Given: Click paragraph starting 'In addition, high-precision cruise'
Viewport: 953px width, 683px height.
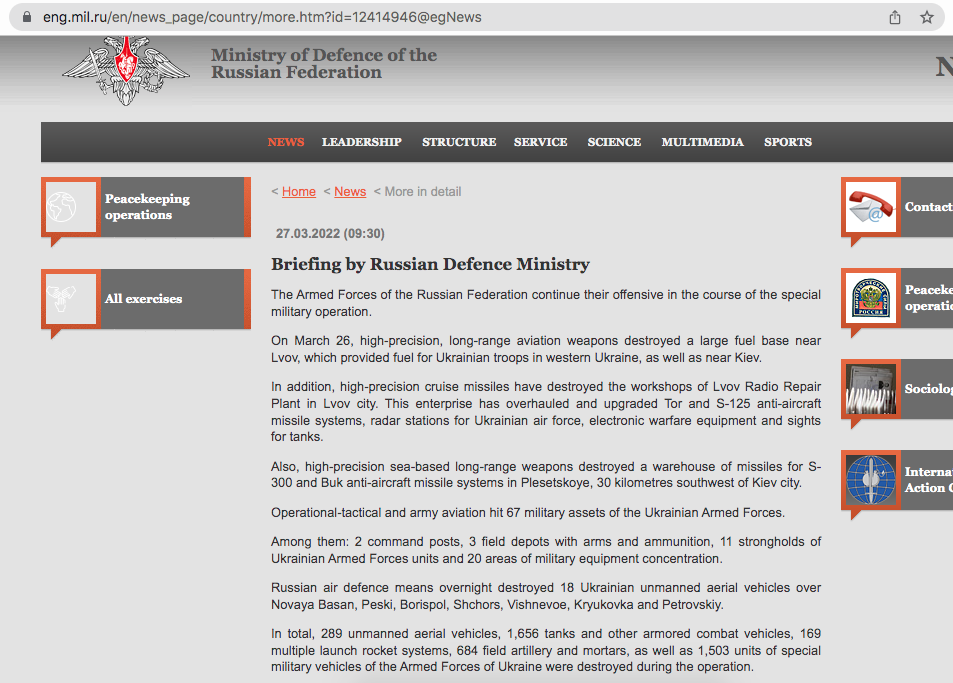Looking at the screenshot, I should point(546,411).
